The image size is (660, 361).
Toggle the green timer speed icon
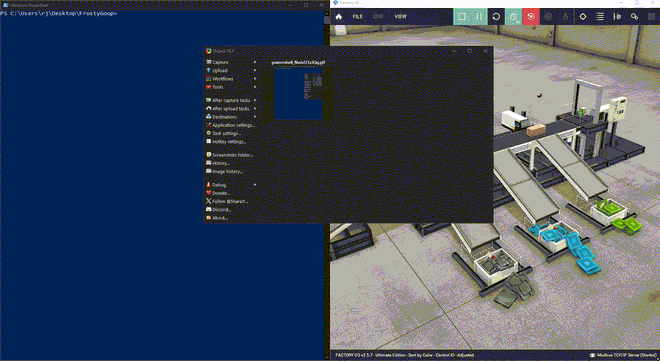point(514,16)
